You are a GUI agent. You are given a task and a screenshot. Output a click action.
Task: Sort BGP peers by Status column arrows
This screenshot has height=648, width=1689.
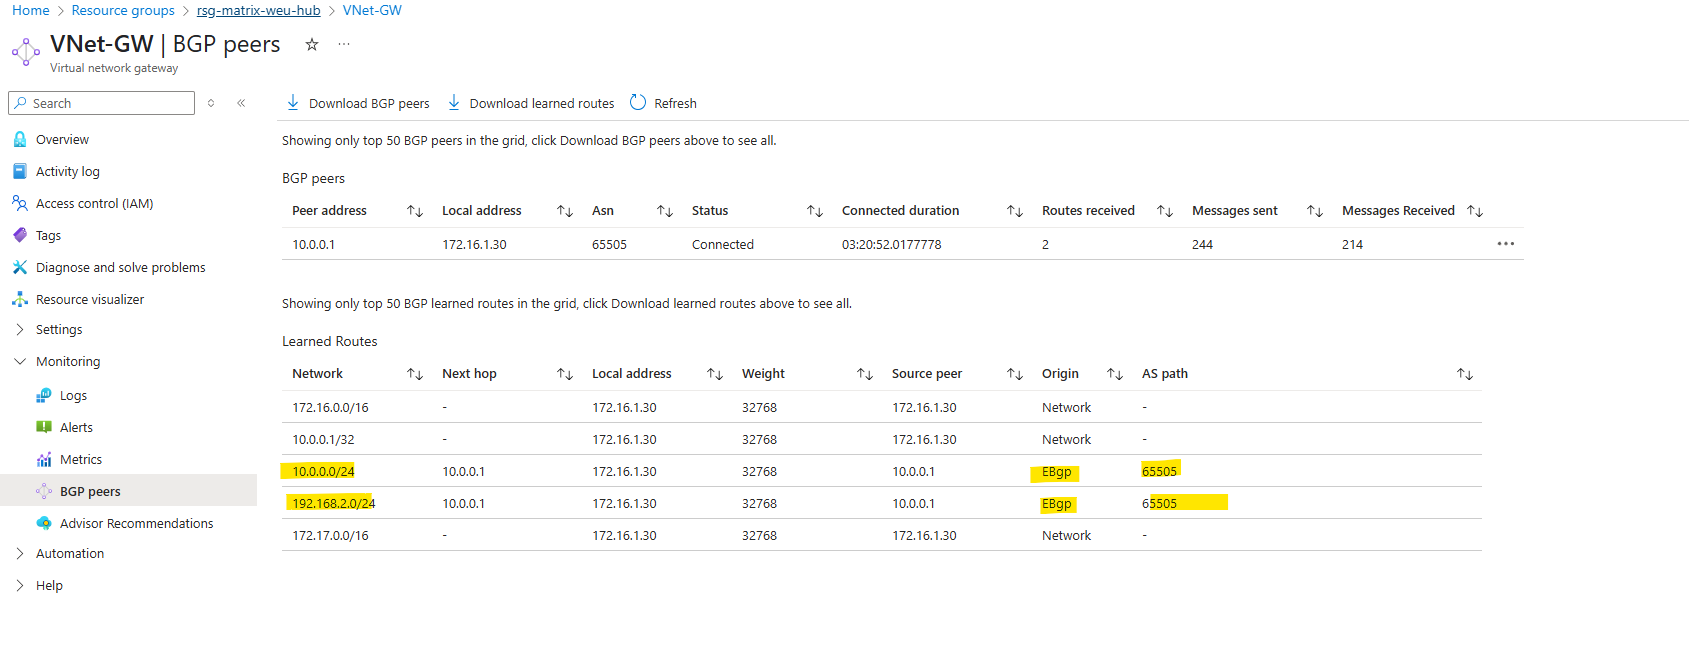[x=815, y=211]
